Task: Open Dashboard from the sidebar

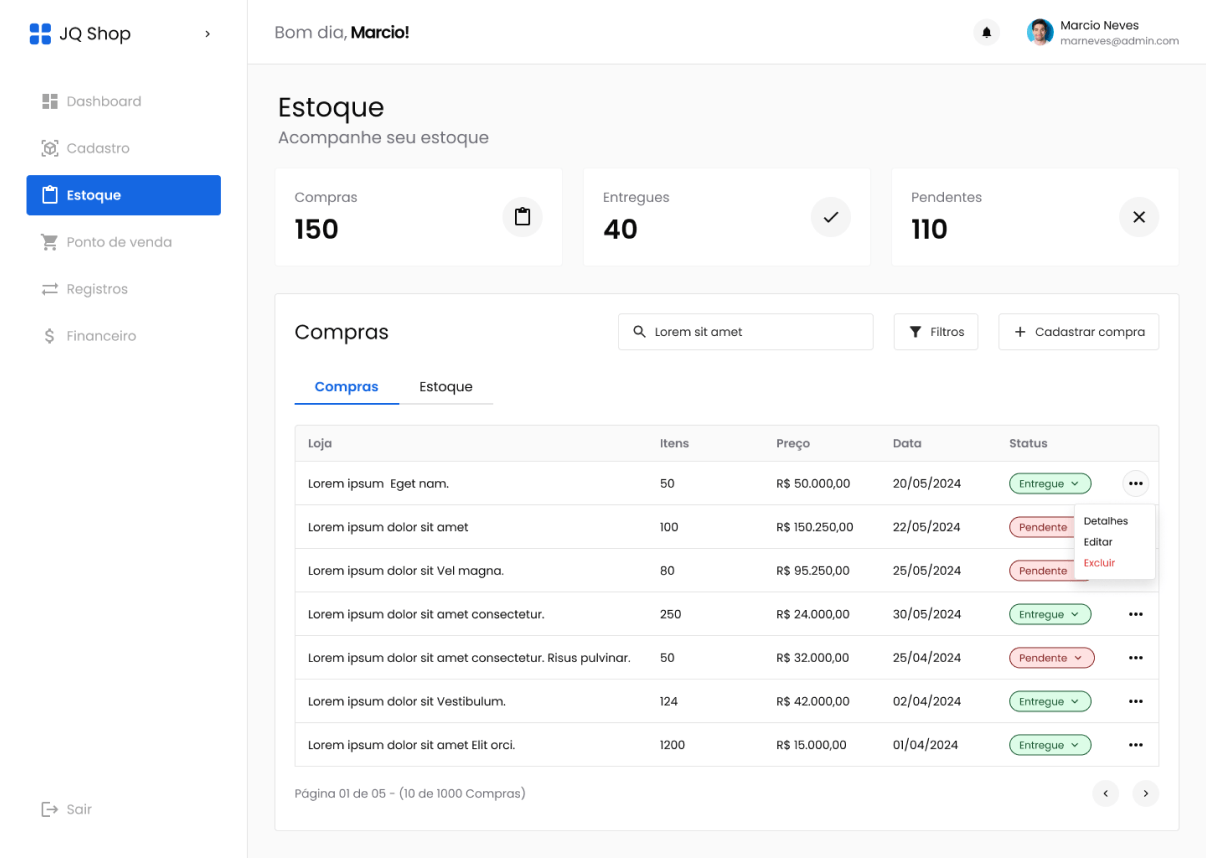Action: [x=103, y=101]
